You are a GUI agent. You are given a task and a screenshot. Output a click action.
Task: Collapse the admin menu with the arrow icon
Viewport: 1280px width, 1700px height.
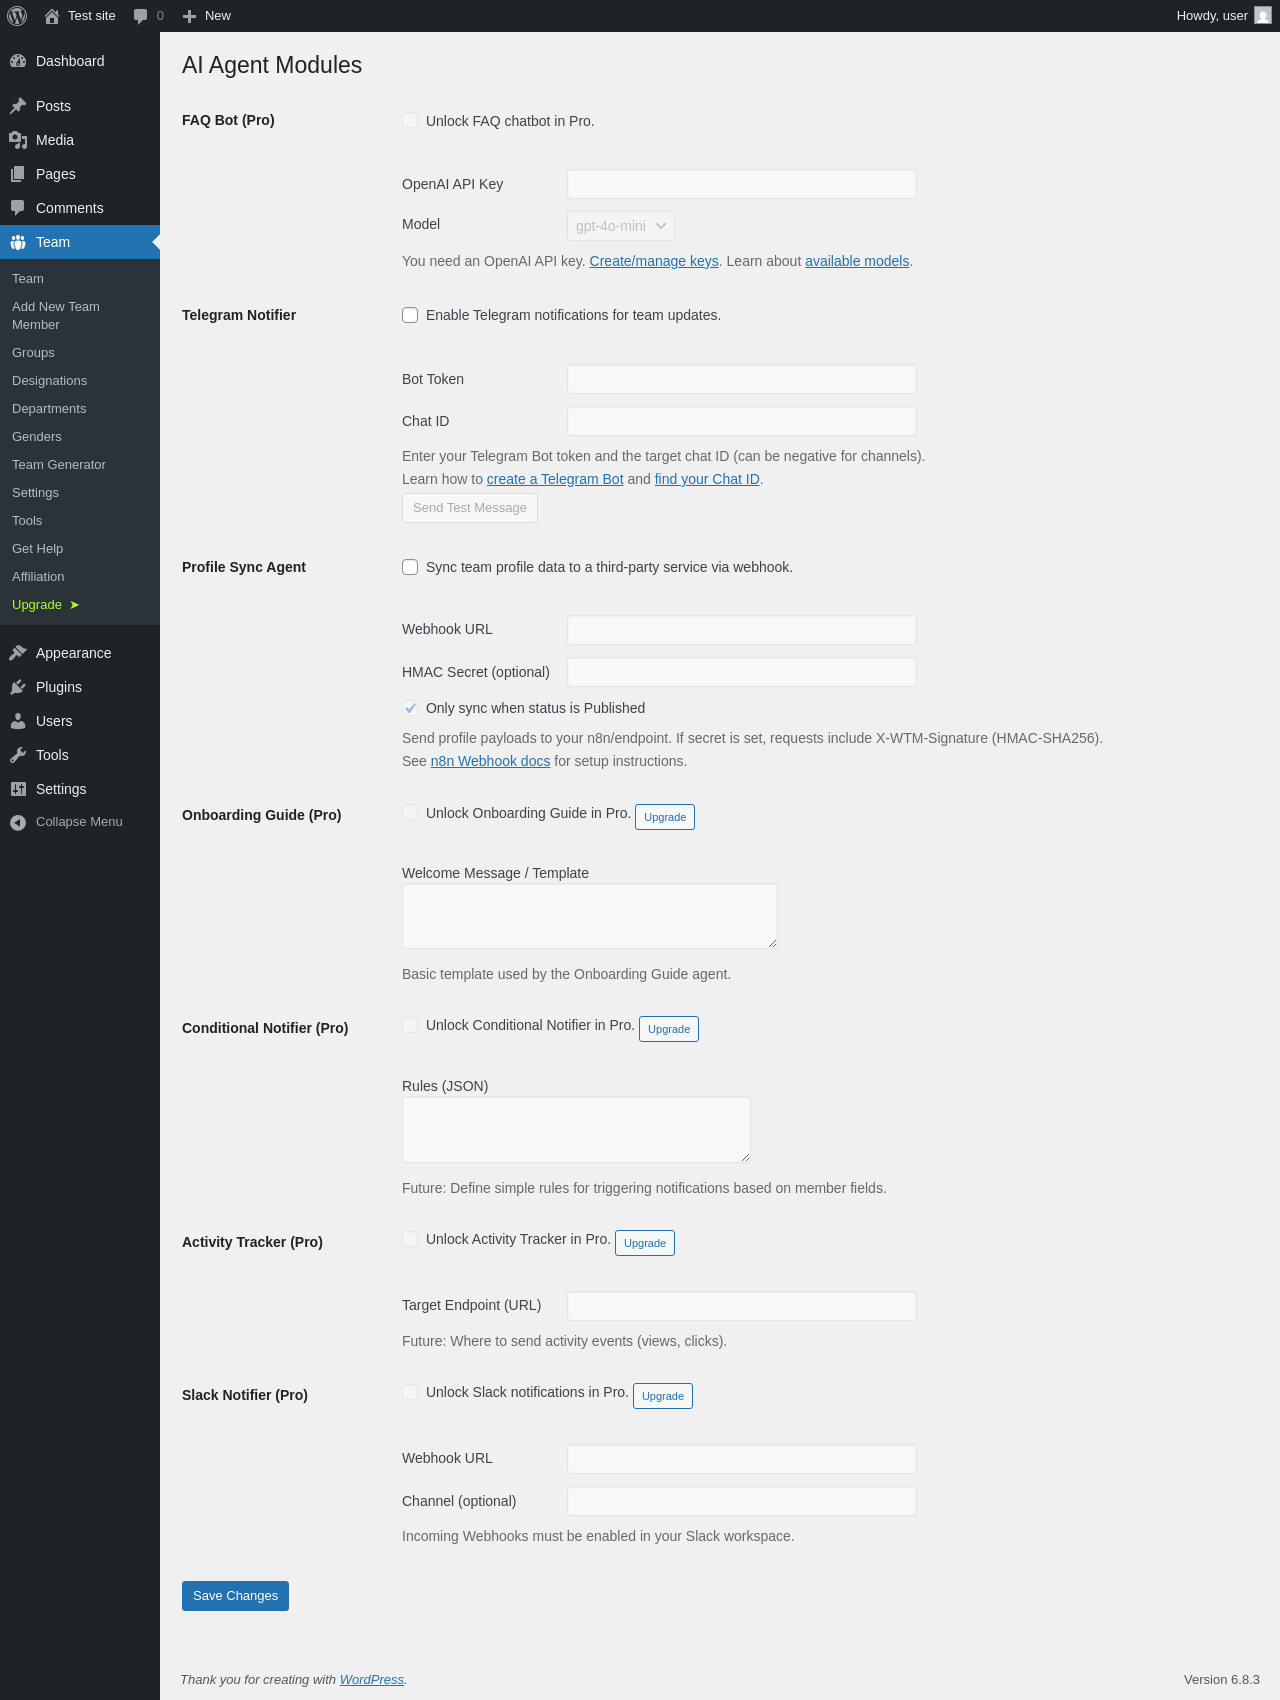coord(18,822)
